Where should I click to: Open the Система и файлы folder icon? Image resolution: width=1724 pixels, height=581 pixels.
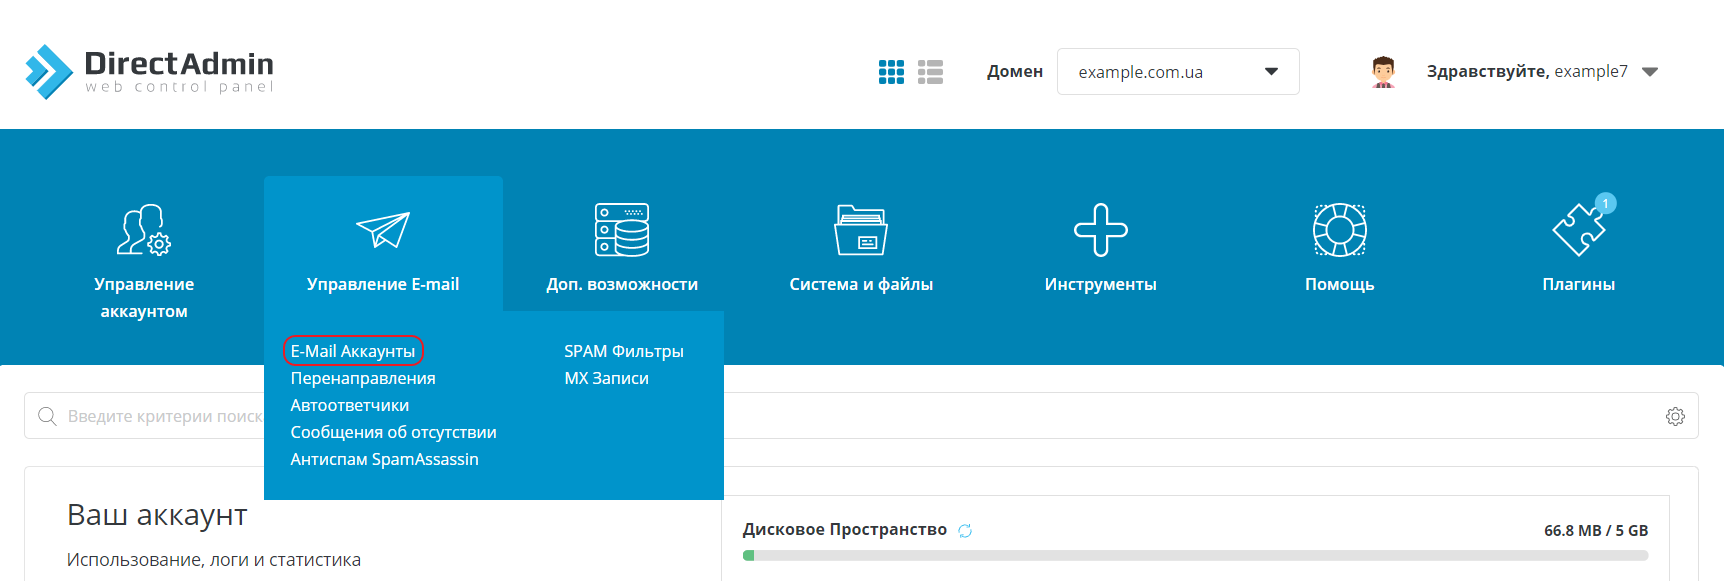pos(860,230)
